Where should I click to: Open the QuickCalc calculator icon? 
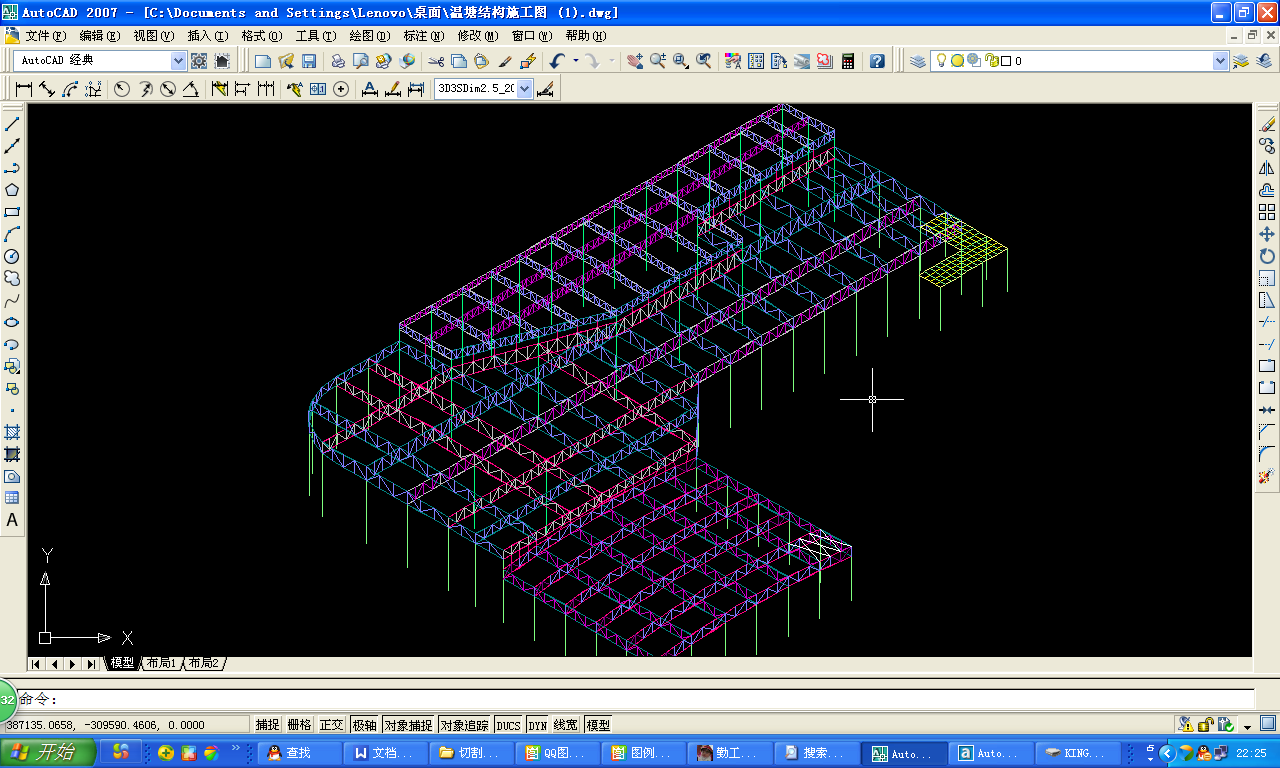click(x=848, y=61)
